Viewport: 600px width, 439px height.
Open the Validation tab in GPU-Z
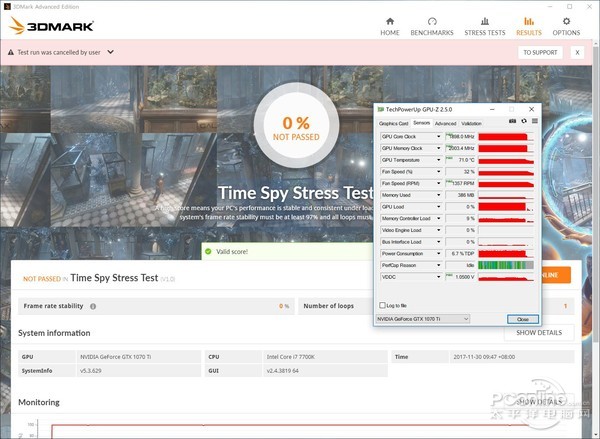coord(472,124)
